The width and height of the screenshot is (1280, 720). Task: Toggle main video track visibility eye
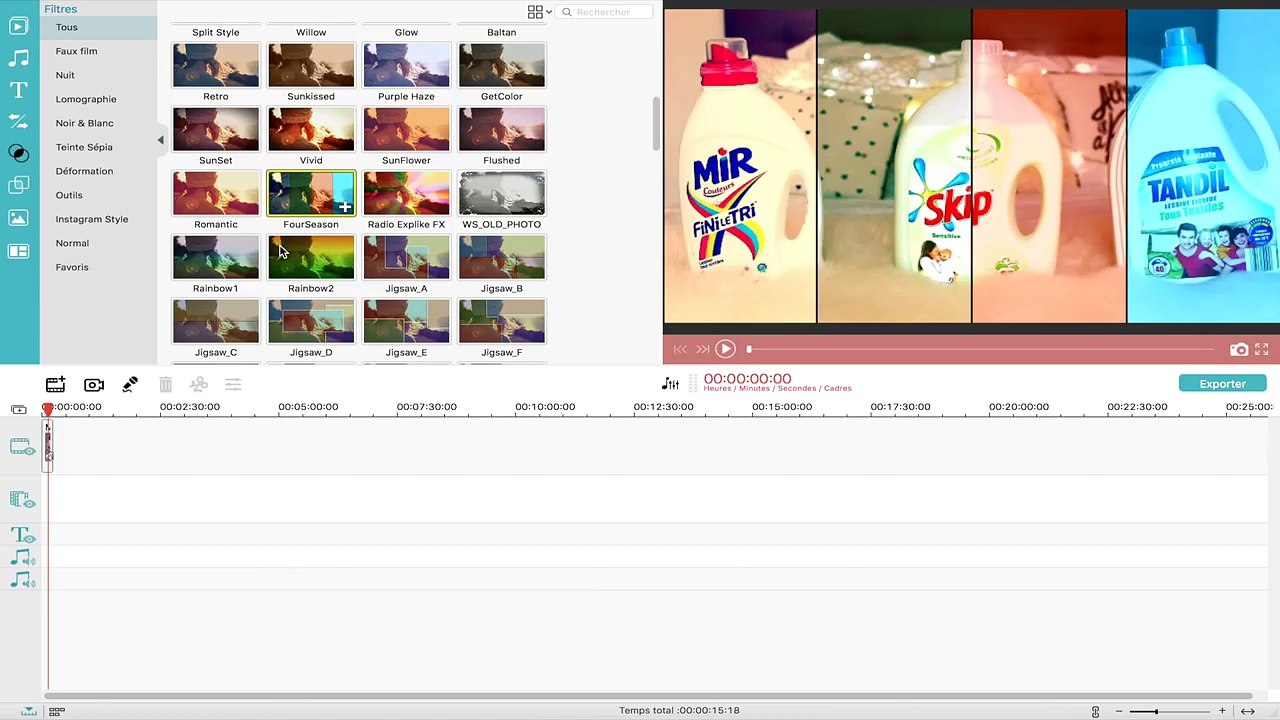[x=30, y=451]
